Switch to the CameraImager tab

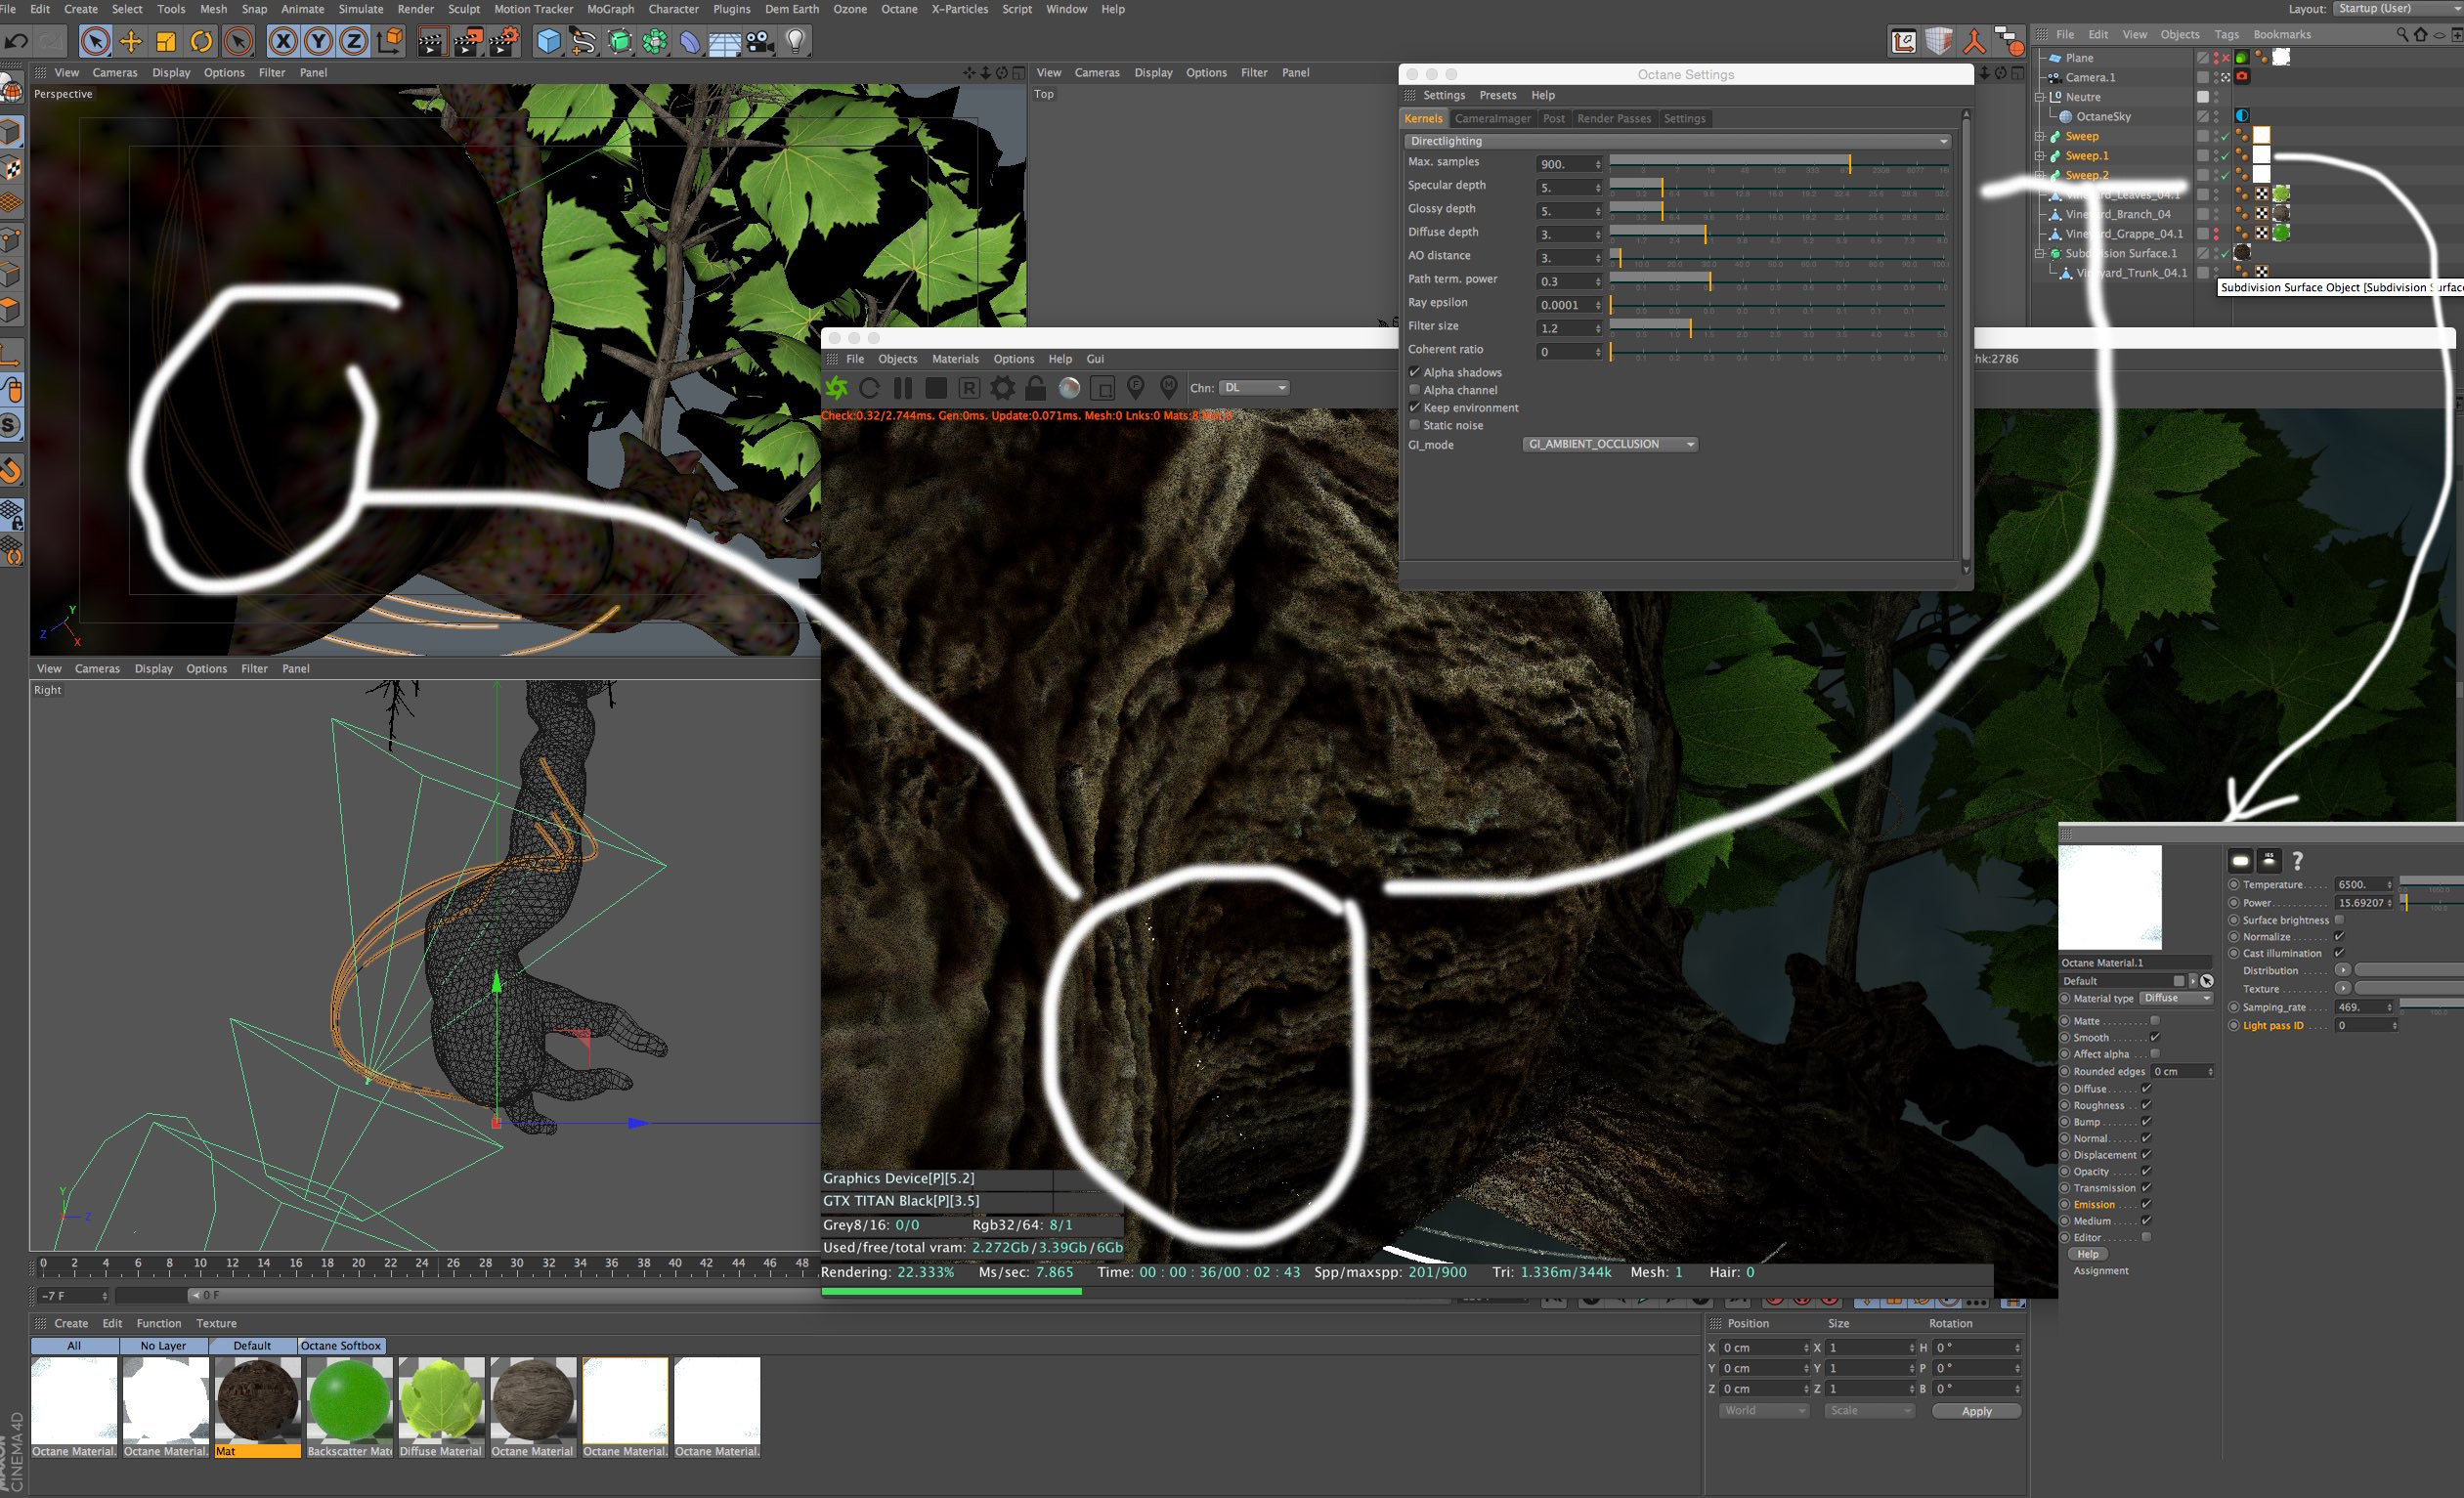coord(1492,118)
